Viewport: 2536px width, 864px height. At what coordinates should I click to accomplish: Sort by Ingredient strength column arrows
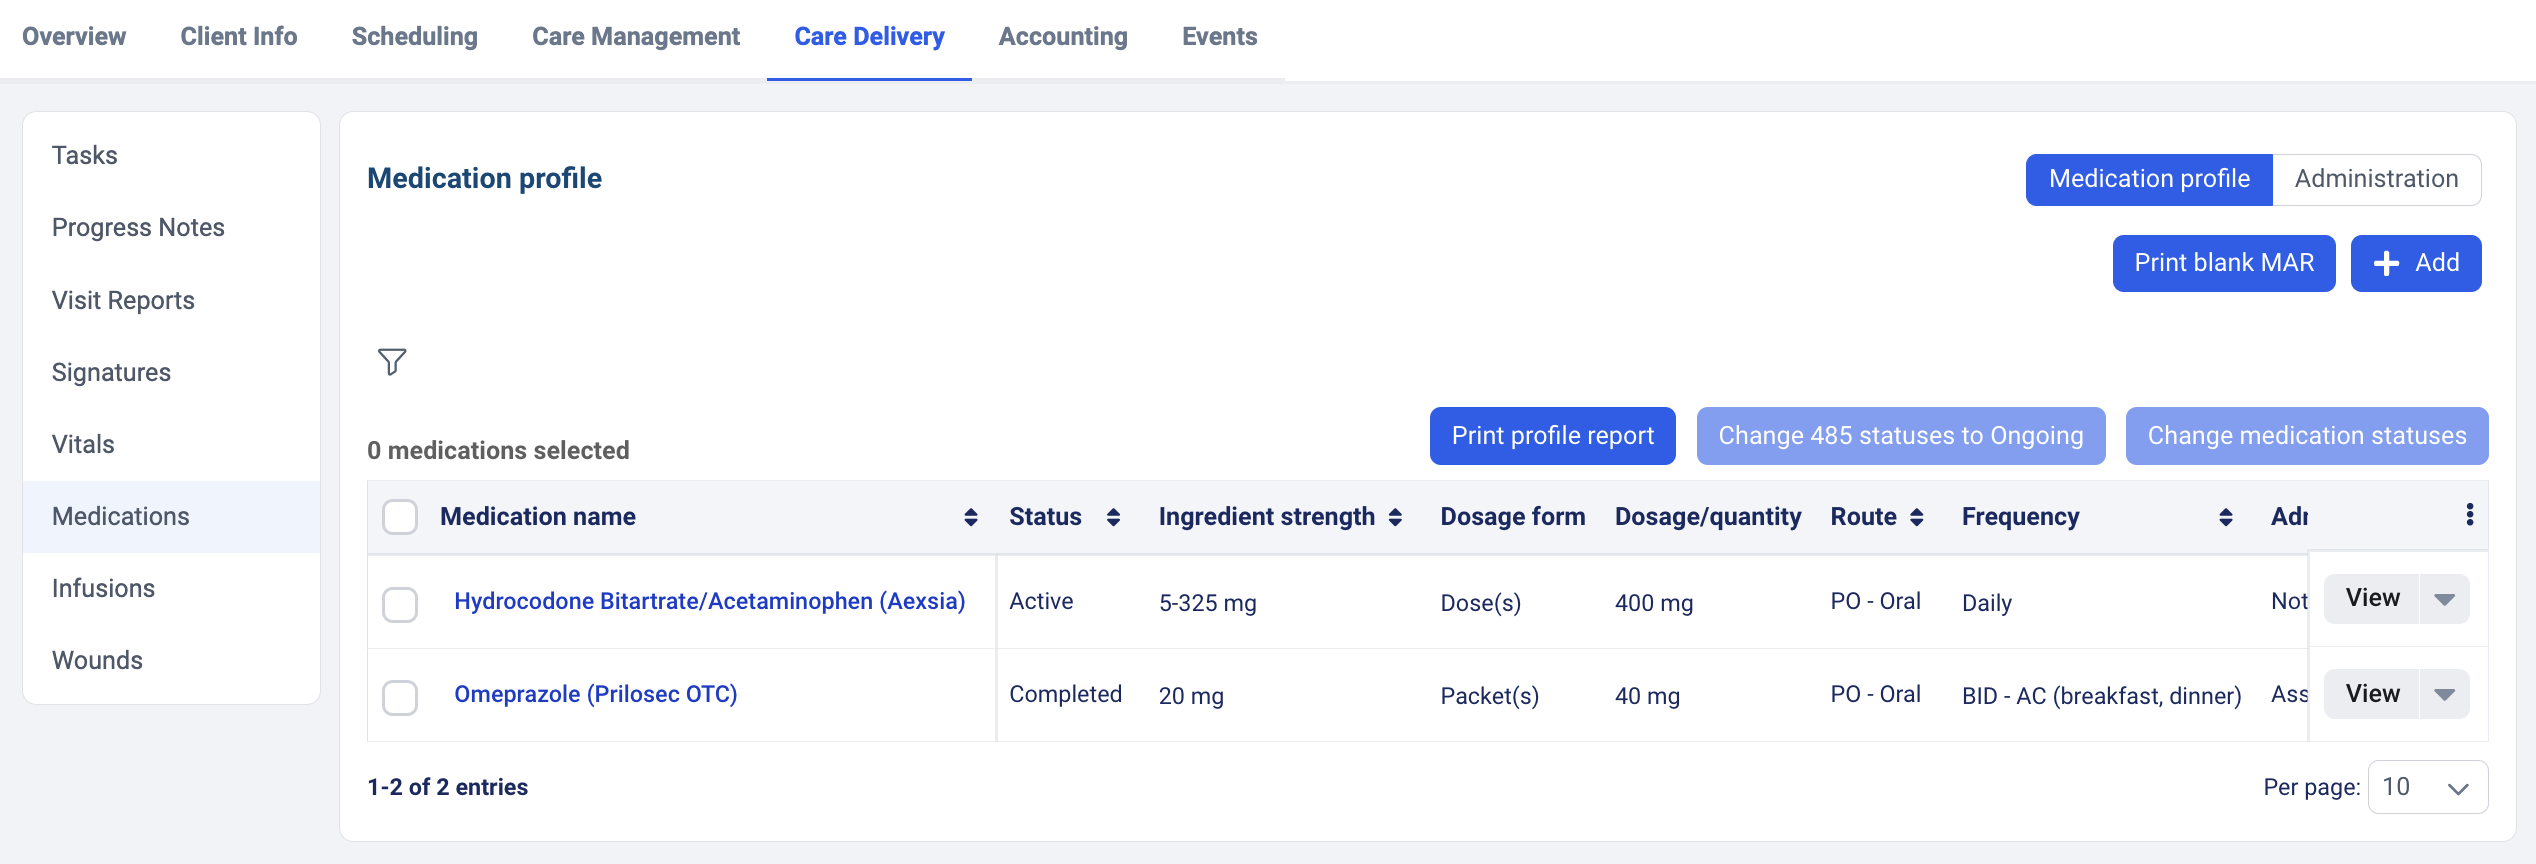pos(1395,517)
